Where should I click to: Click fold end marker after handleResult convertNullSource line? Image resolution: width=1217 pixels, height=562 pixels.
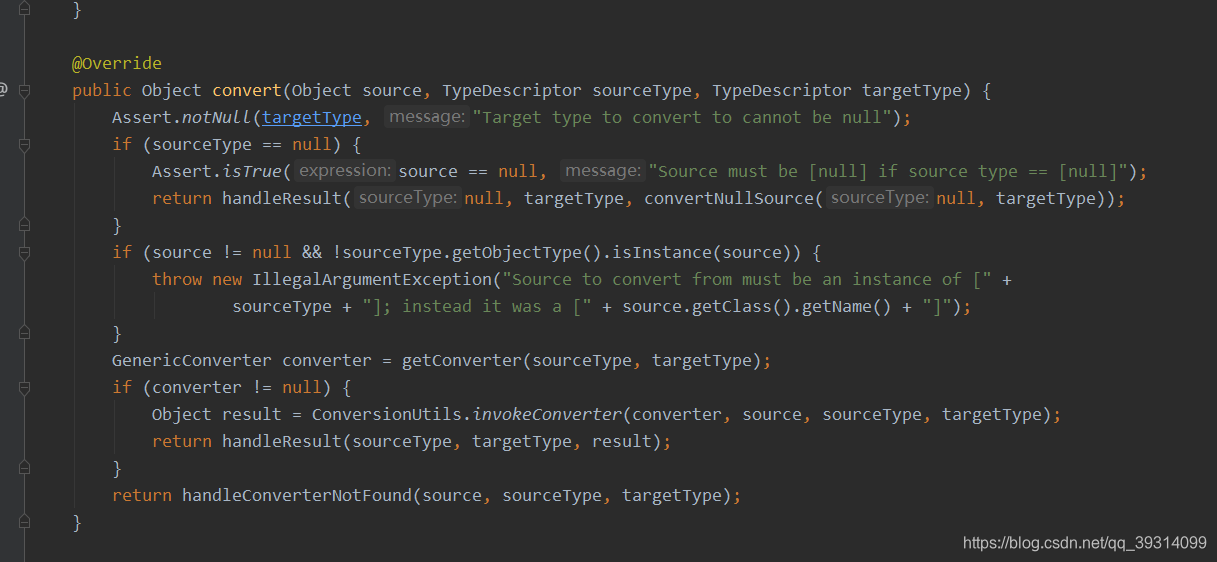coord(24,226)
